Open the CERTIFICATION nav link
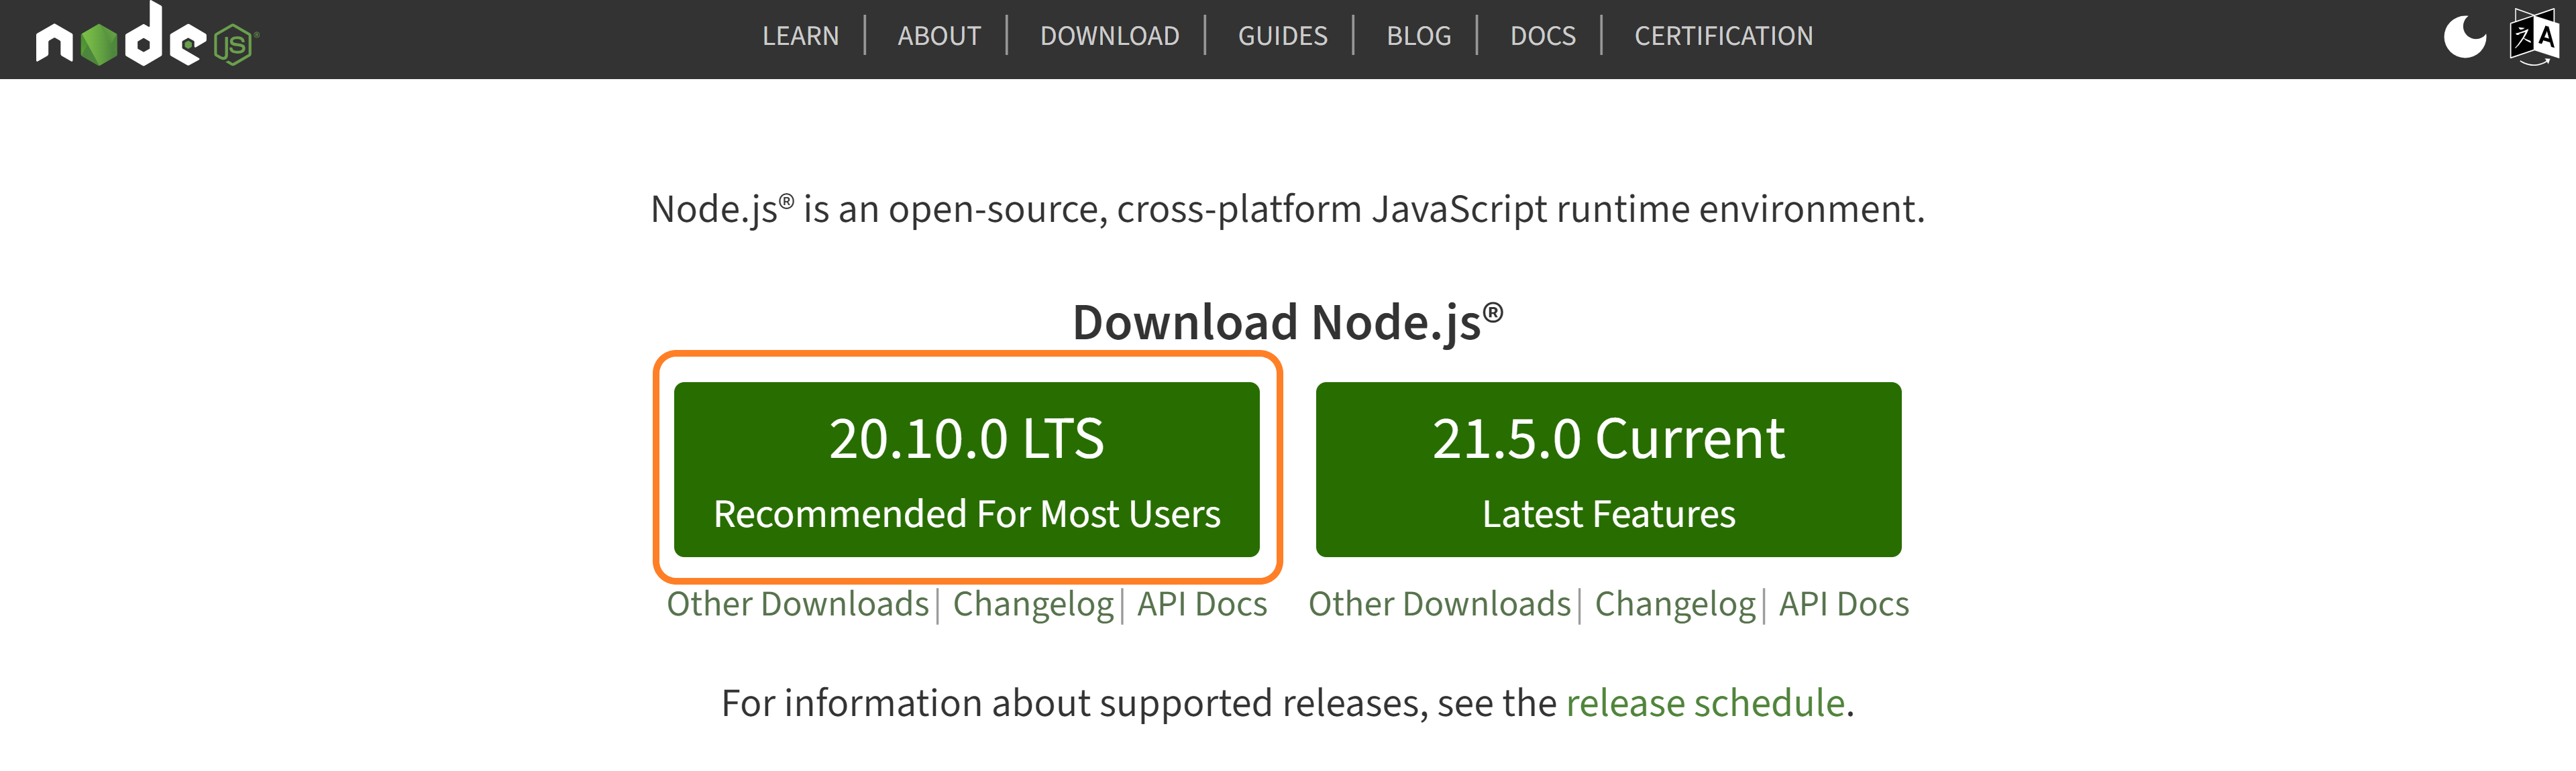This screenshot has width=2576, height=771. 1723,36
